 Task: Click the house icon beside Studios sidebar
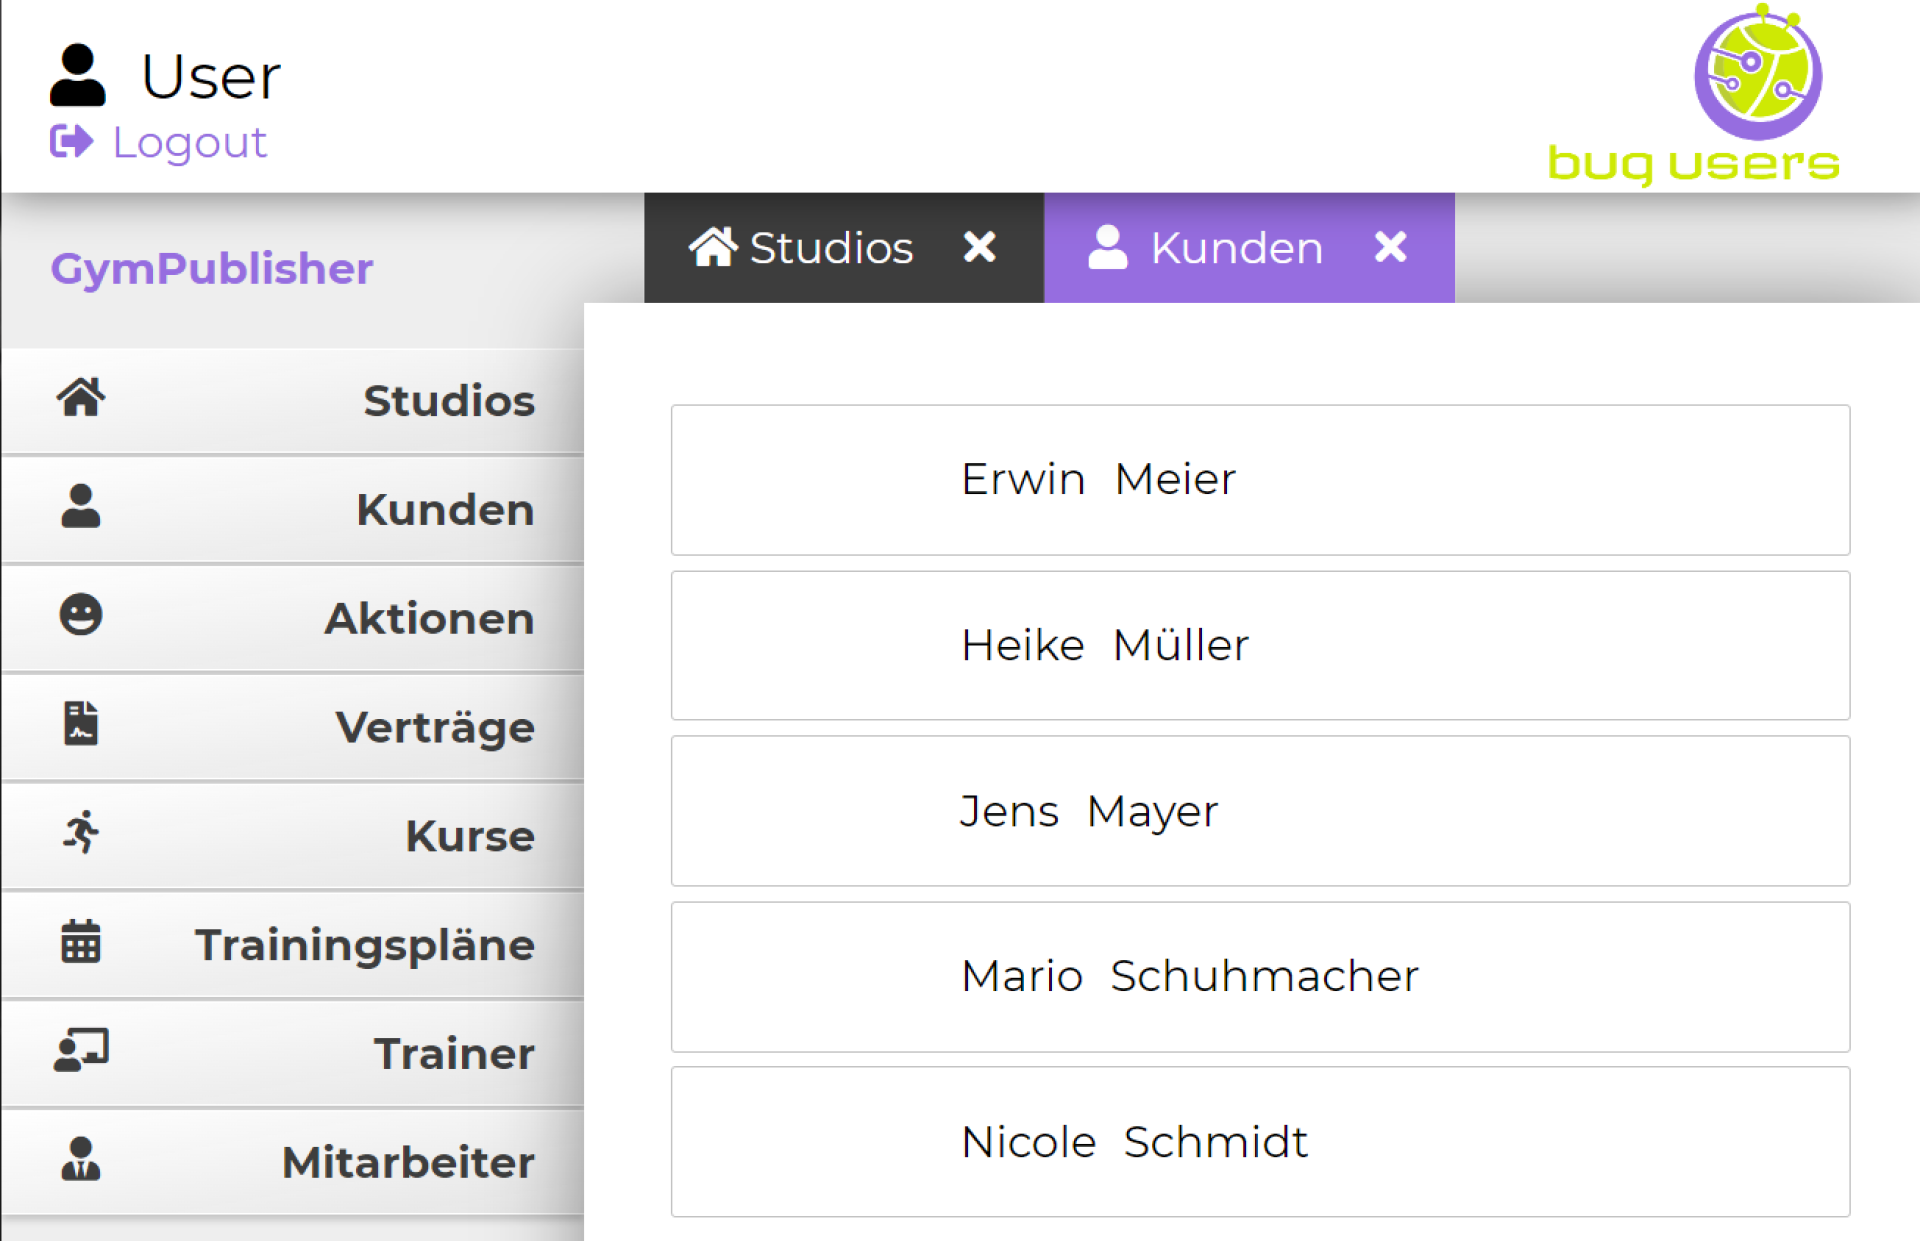(81, 398)
